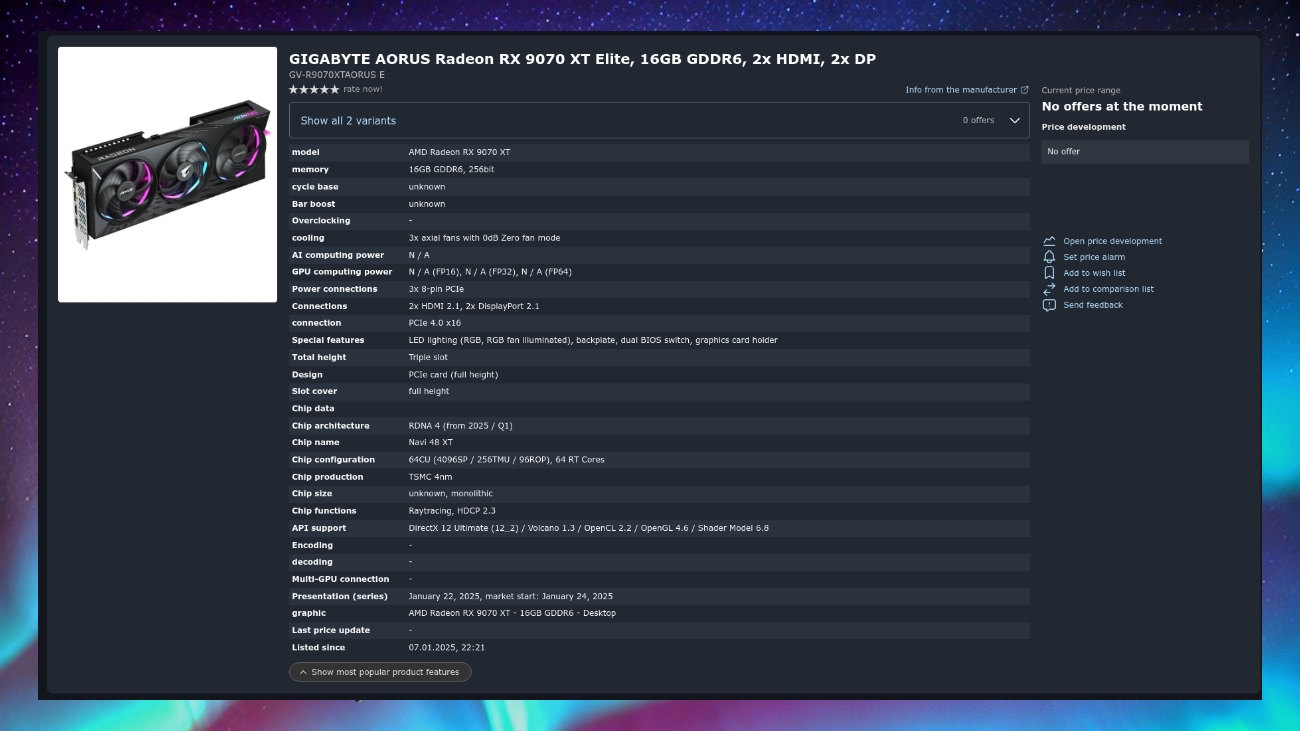
Task: Click the 2x HDMI 2.1, 2x DisplayPort 2.1 value
Action: (x=474, y=306)
